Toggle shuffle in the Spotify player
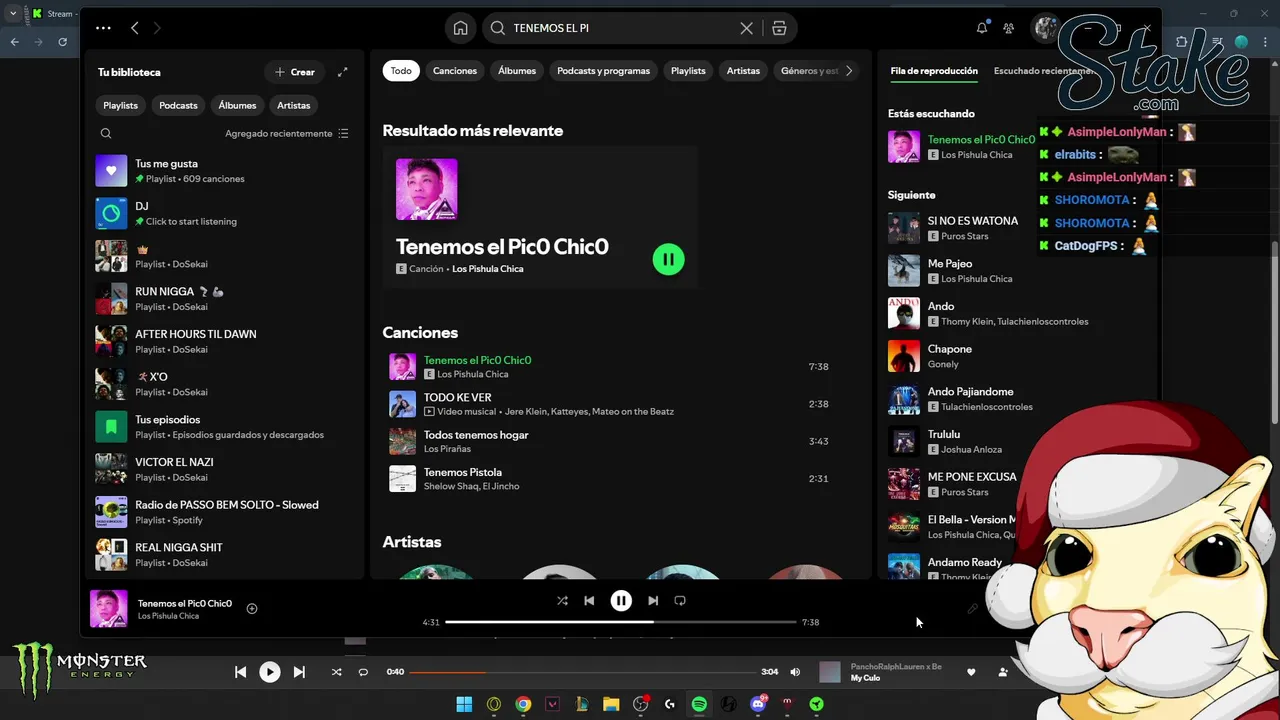The width and height of the screenshot is (1280, 720). [562, 600]
